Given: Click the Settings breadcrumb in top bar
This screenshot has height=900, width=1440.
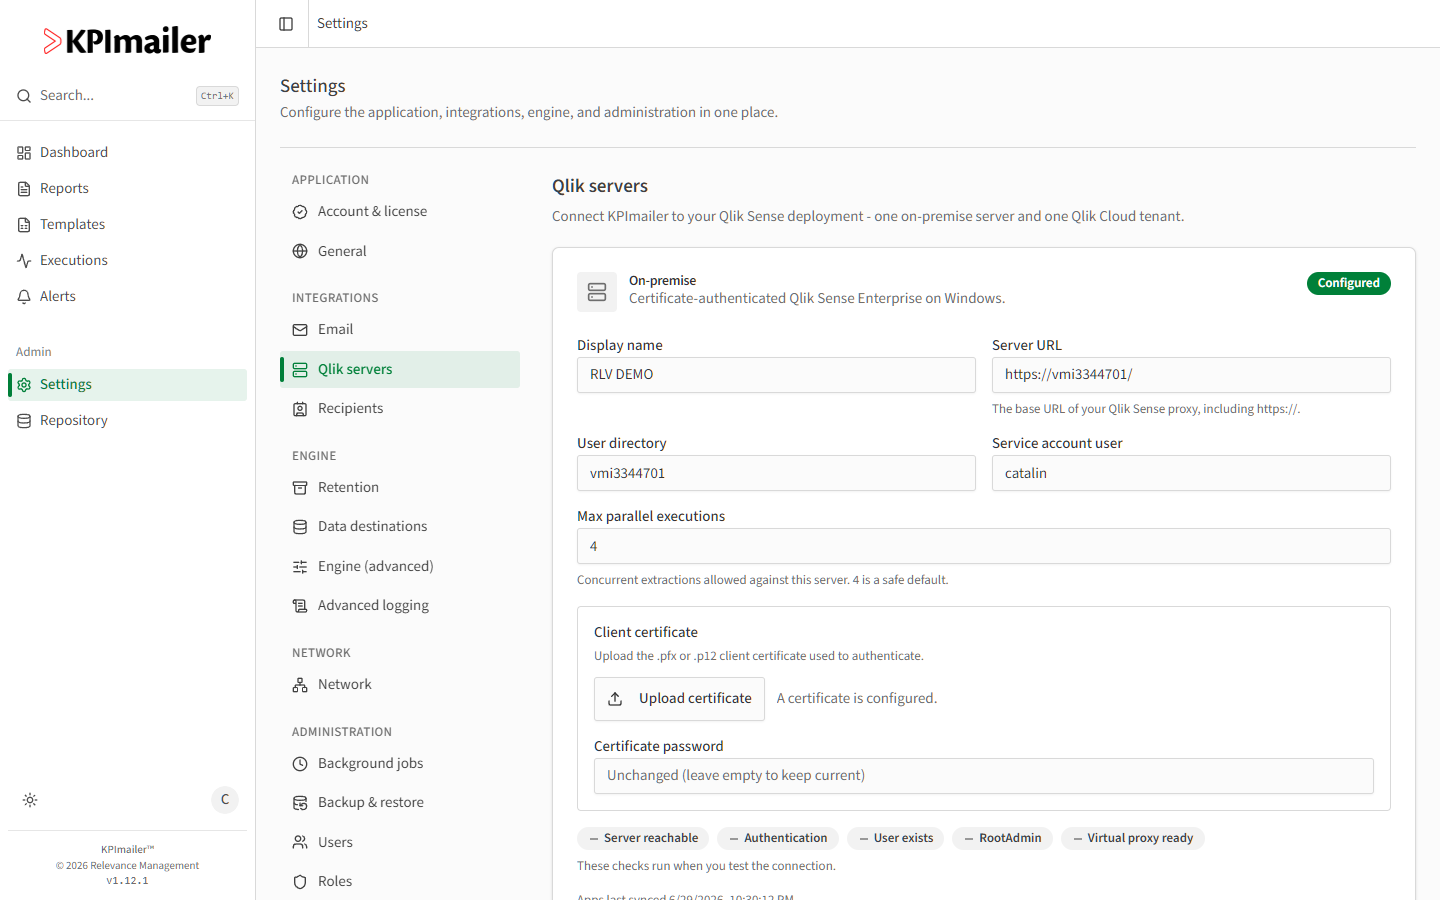Looking at the screenshot, I should 342,23.
